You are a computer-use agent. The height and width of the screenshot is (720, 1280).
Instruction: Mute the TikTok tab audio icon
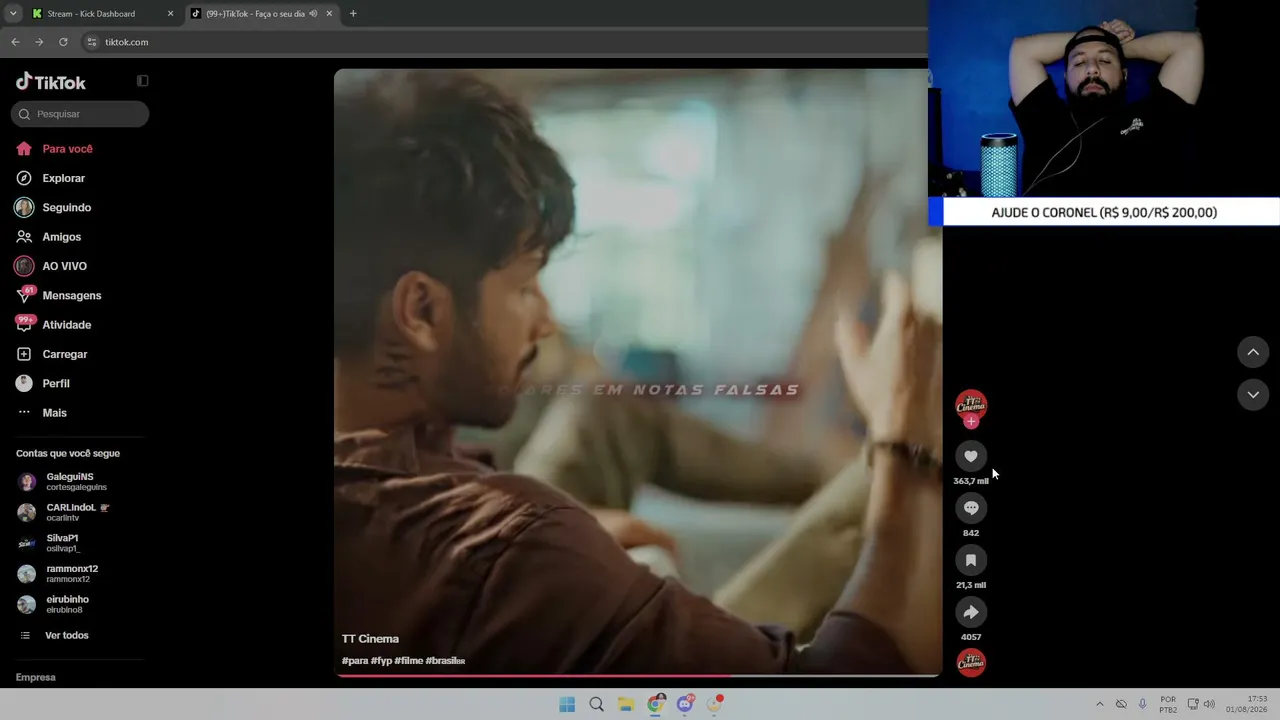(314, 14)
